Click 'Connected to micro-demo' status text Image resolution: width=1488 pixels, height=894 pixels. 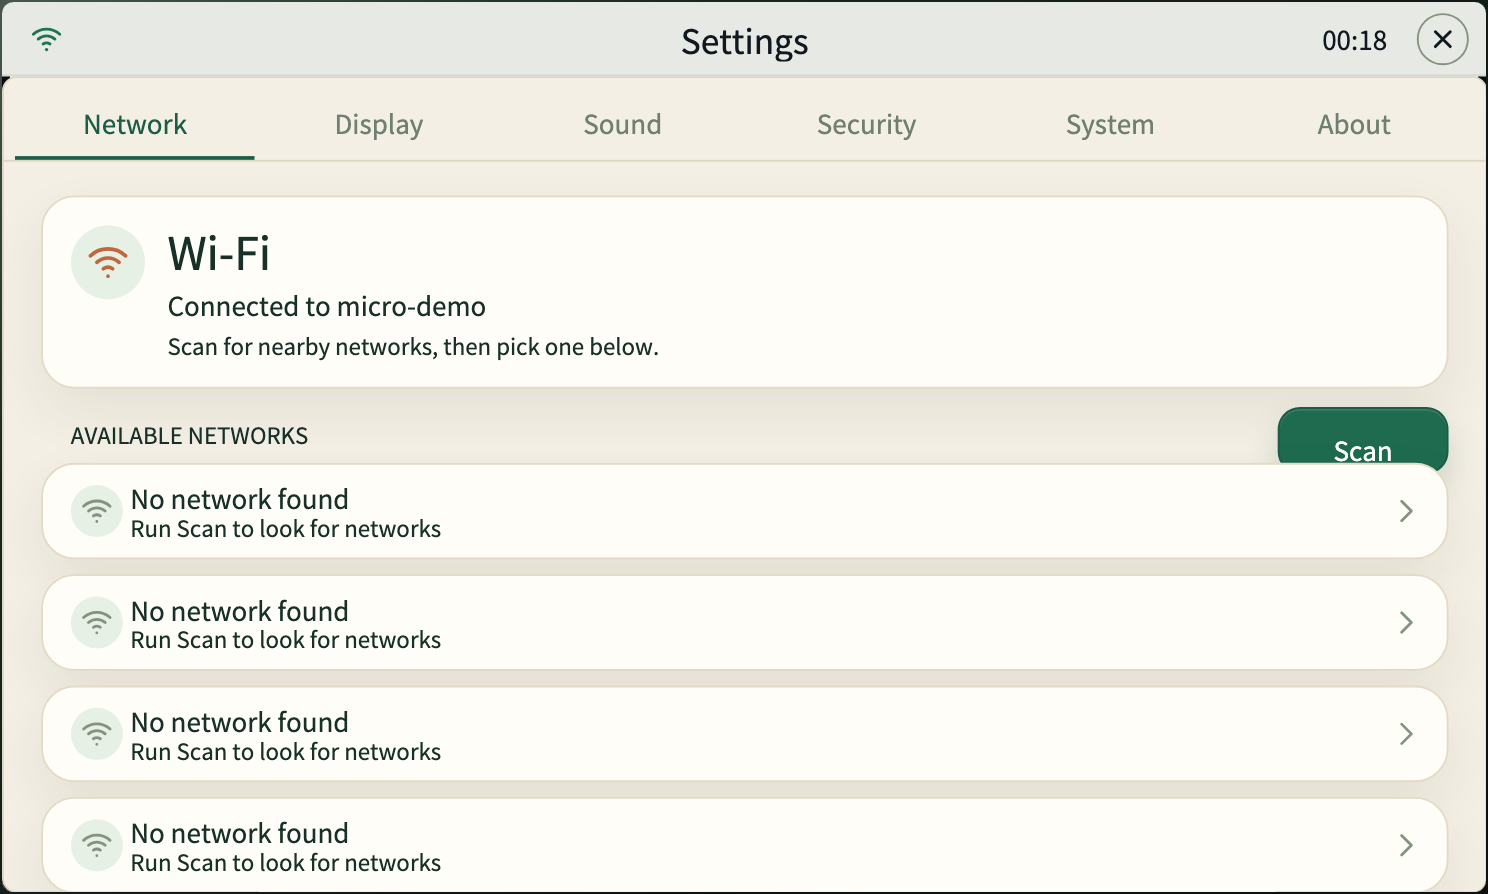[x=327, y=307]
